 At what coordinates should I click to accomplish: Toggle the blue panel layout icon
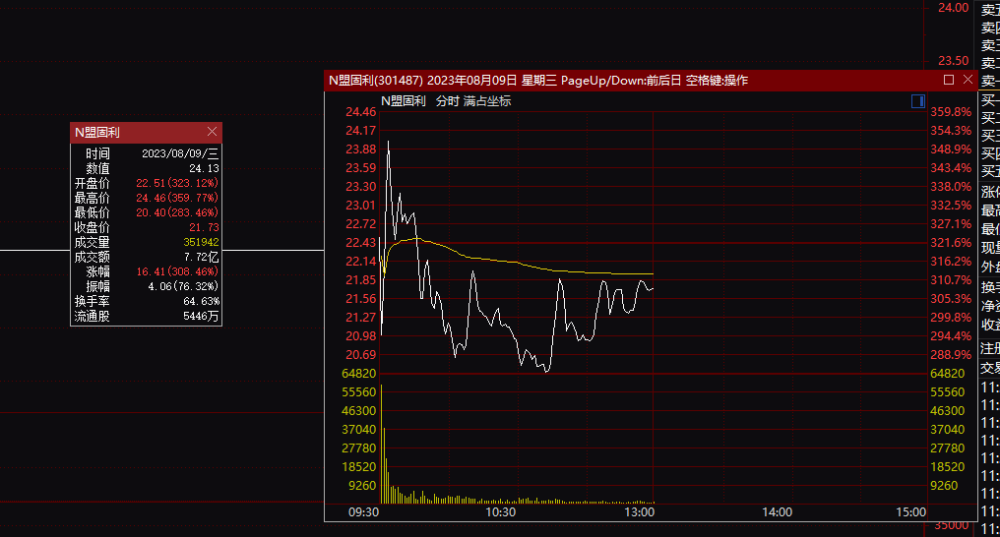pos(918,101)
